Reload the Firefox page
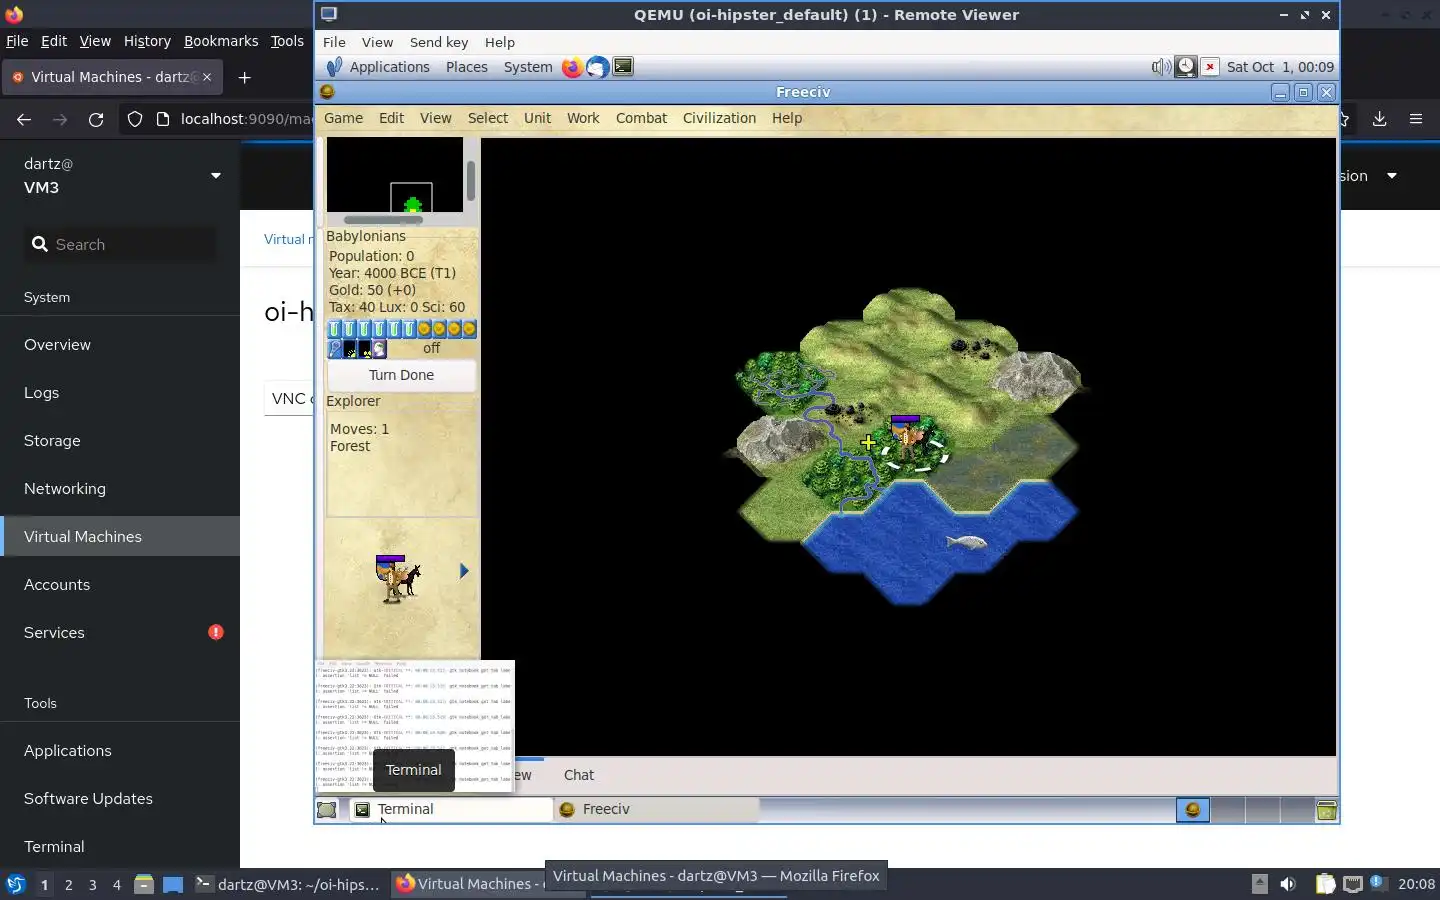The width and height of the screenshot is (1440, 900). point(96,119)
